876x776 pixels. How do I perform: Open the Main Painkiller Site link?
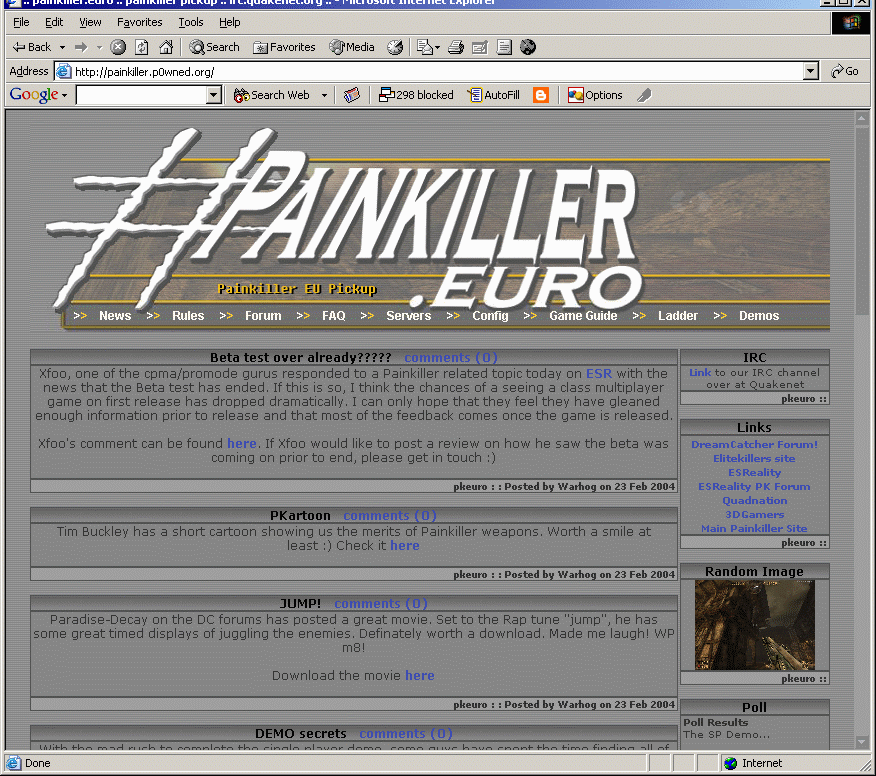(x=754, y=529)
